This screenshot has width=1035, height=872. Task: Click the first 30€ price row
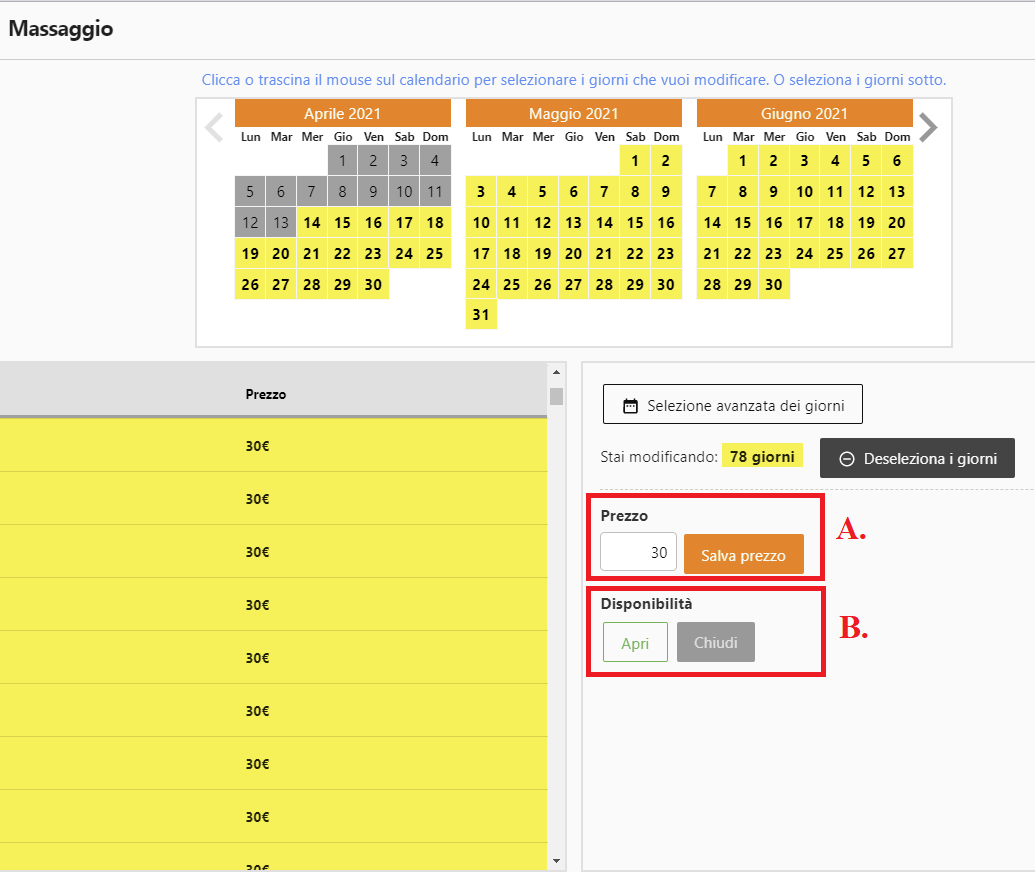(x=273, y=446)
